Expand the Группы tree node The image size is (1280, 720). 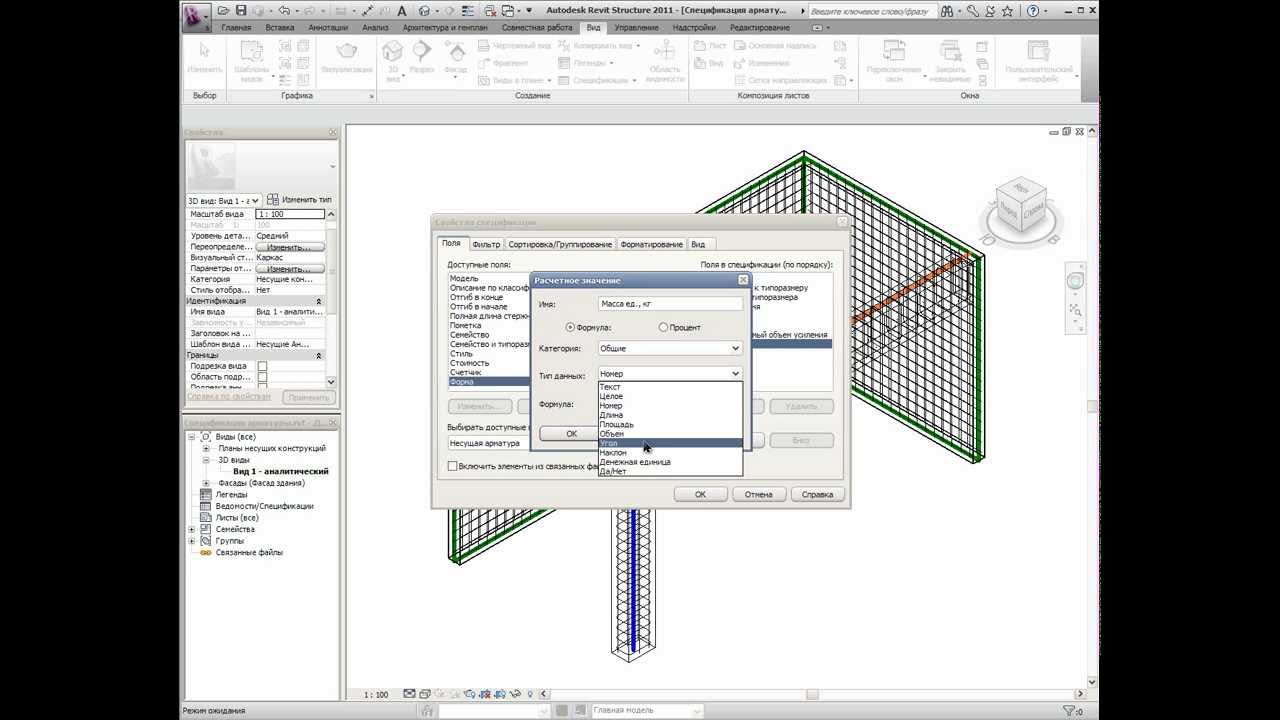tap(191, 541)
